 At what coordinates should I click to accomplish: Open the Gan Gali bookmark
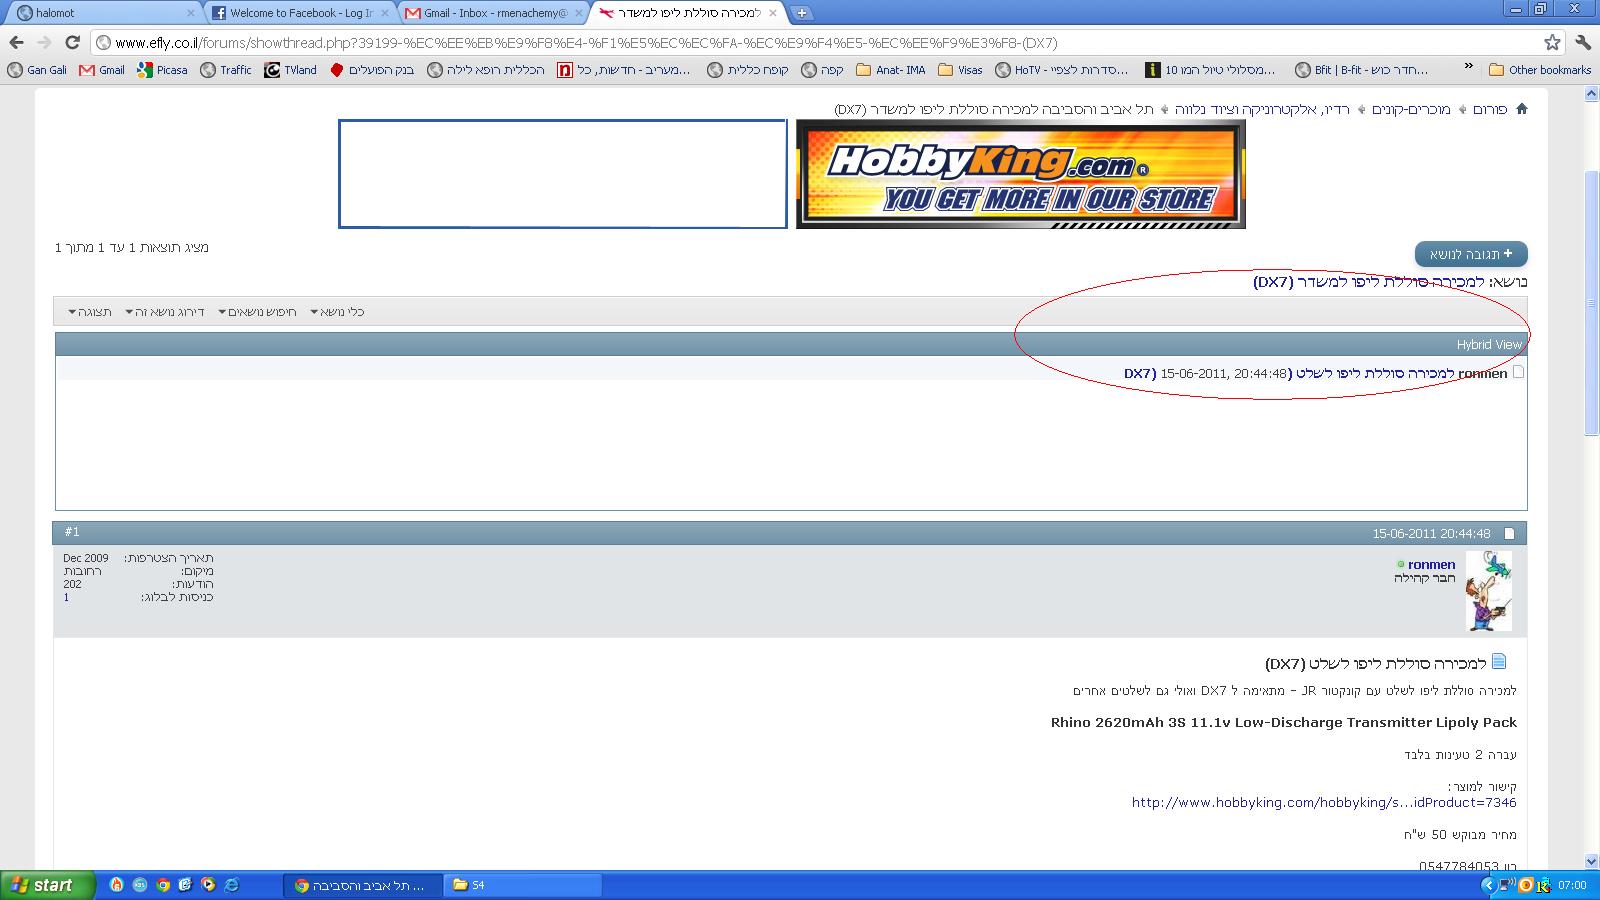[37, 70]
